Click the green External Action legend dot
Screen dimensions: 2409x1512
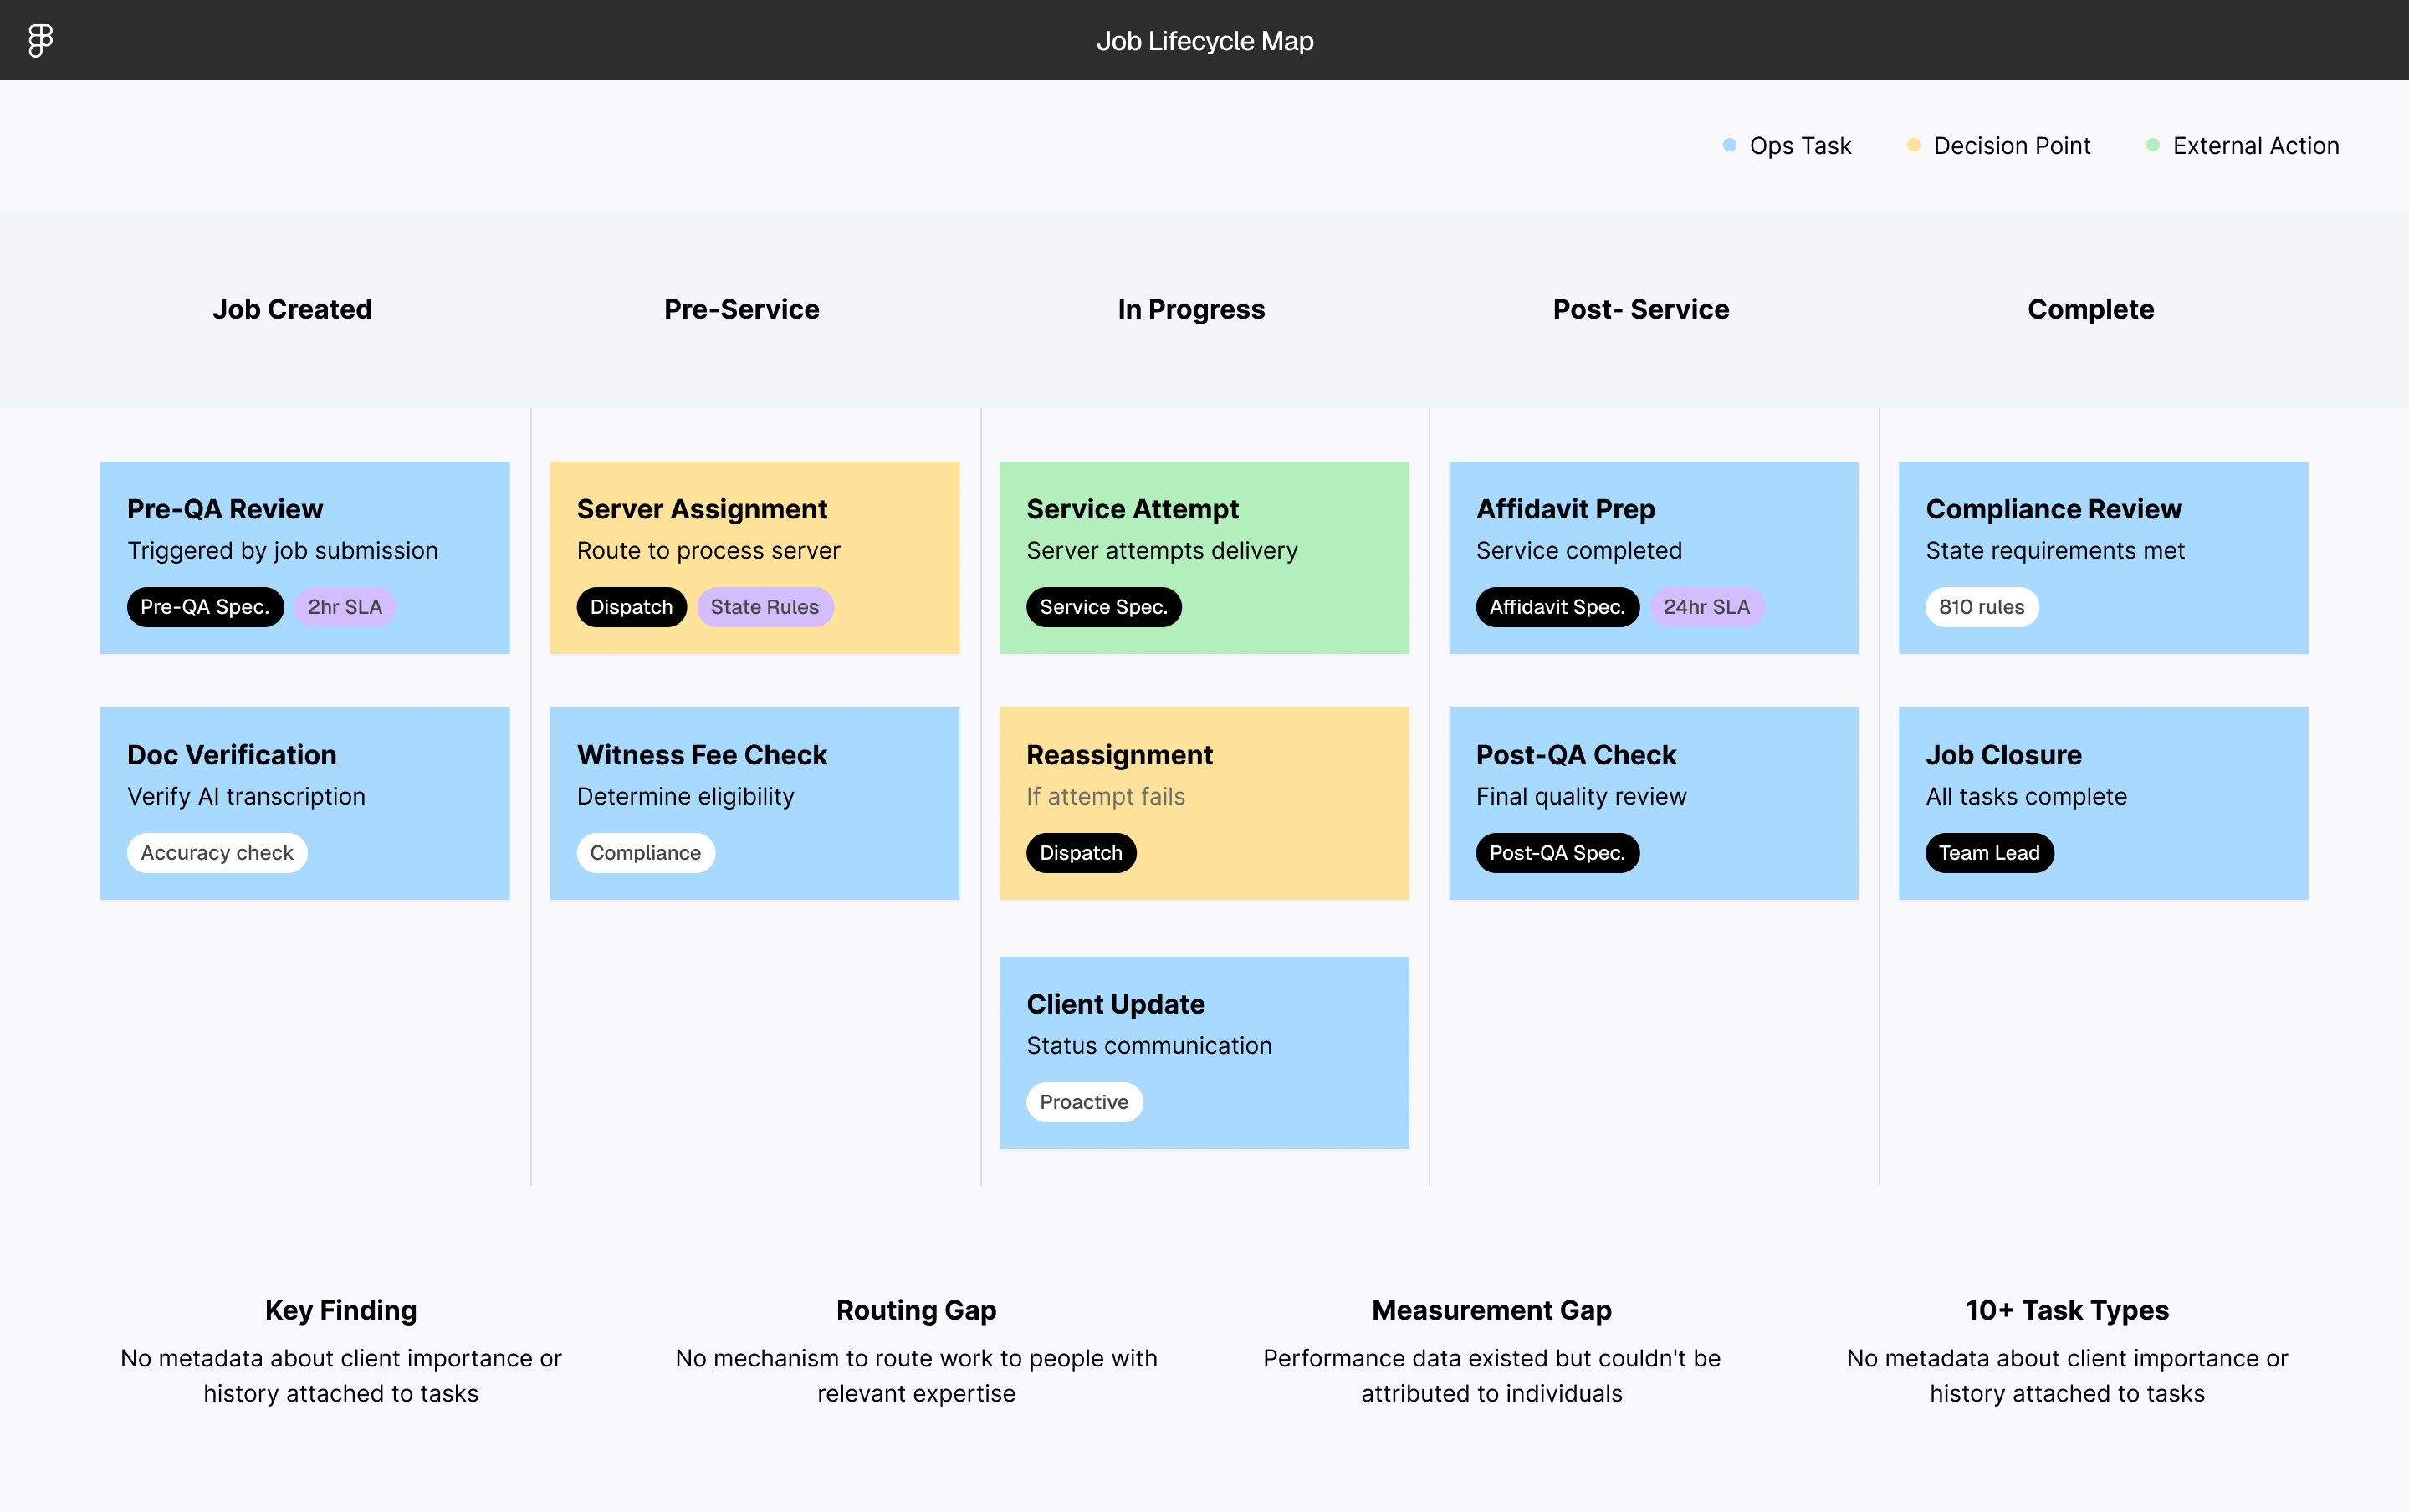coord(2152,145)
